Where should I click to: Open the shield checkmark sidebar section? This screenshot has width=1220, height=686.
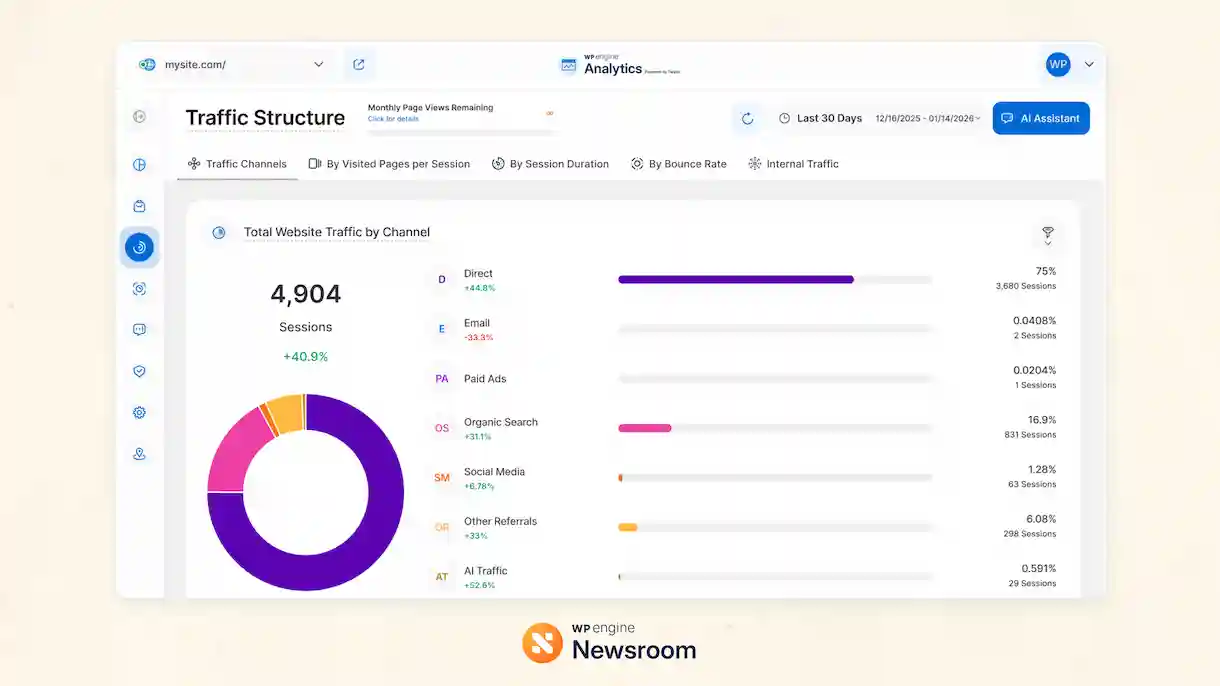point(139,370)
